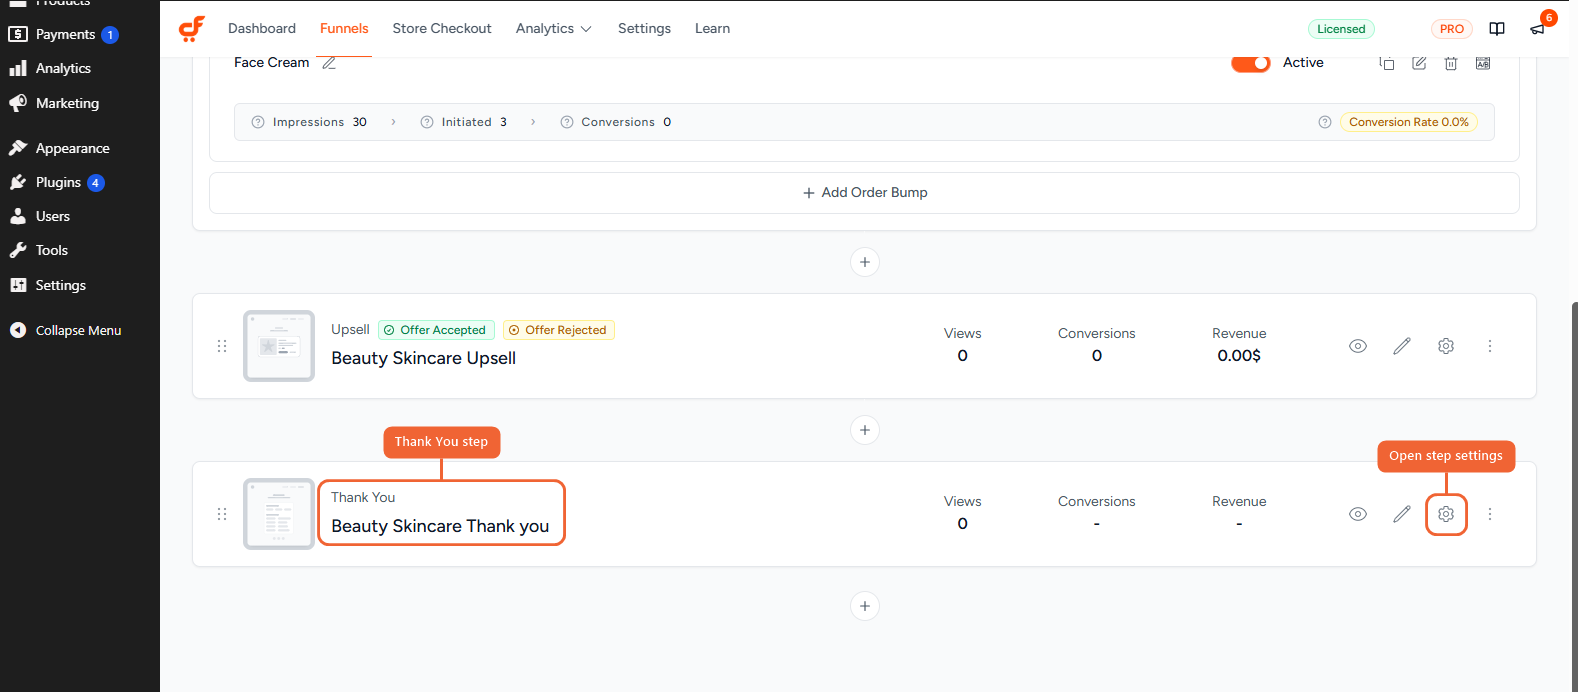1578x692 pixels.
Task: Expand the Analytics dropdown in top nav
Action: click(x=554, y=29)
